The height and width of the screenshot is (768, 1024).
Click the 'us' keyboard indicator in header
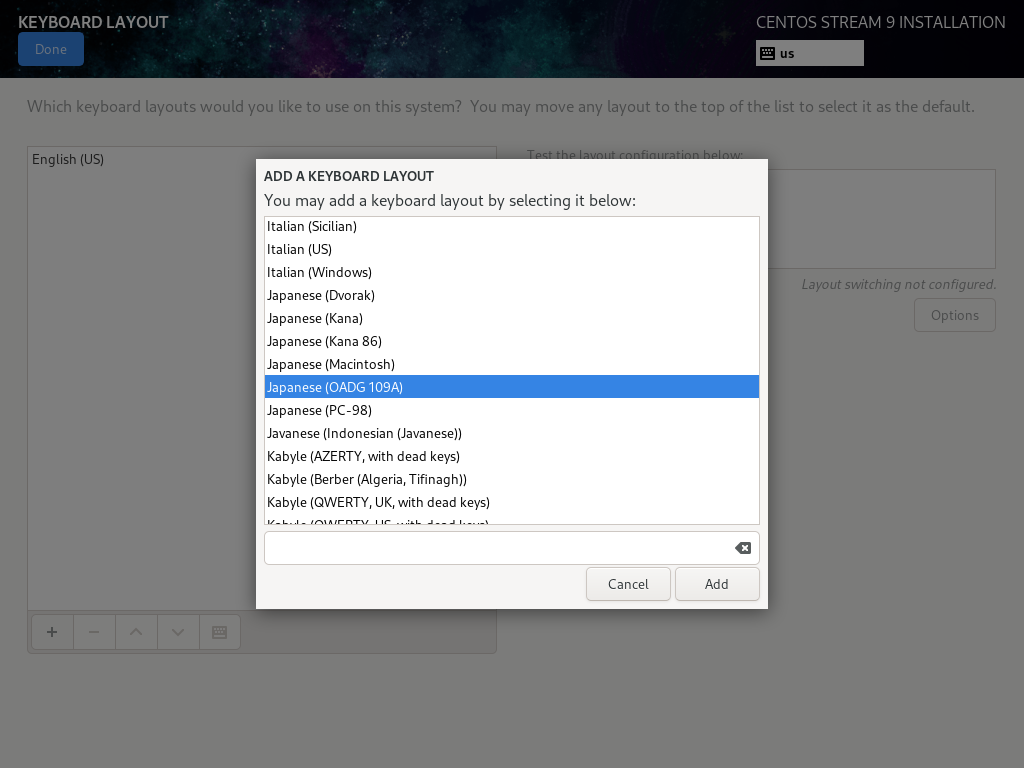point(809,53)
